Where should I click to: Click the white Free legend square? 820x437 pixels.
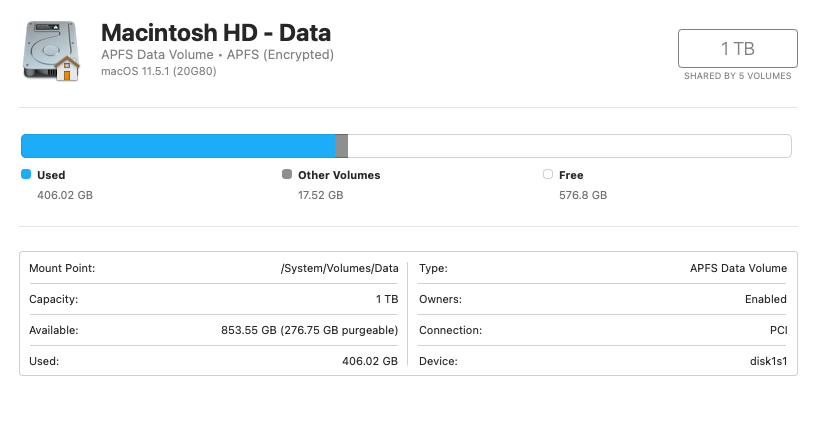pyautogui.click(x=548, y=174)
